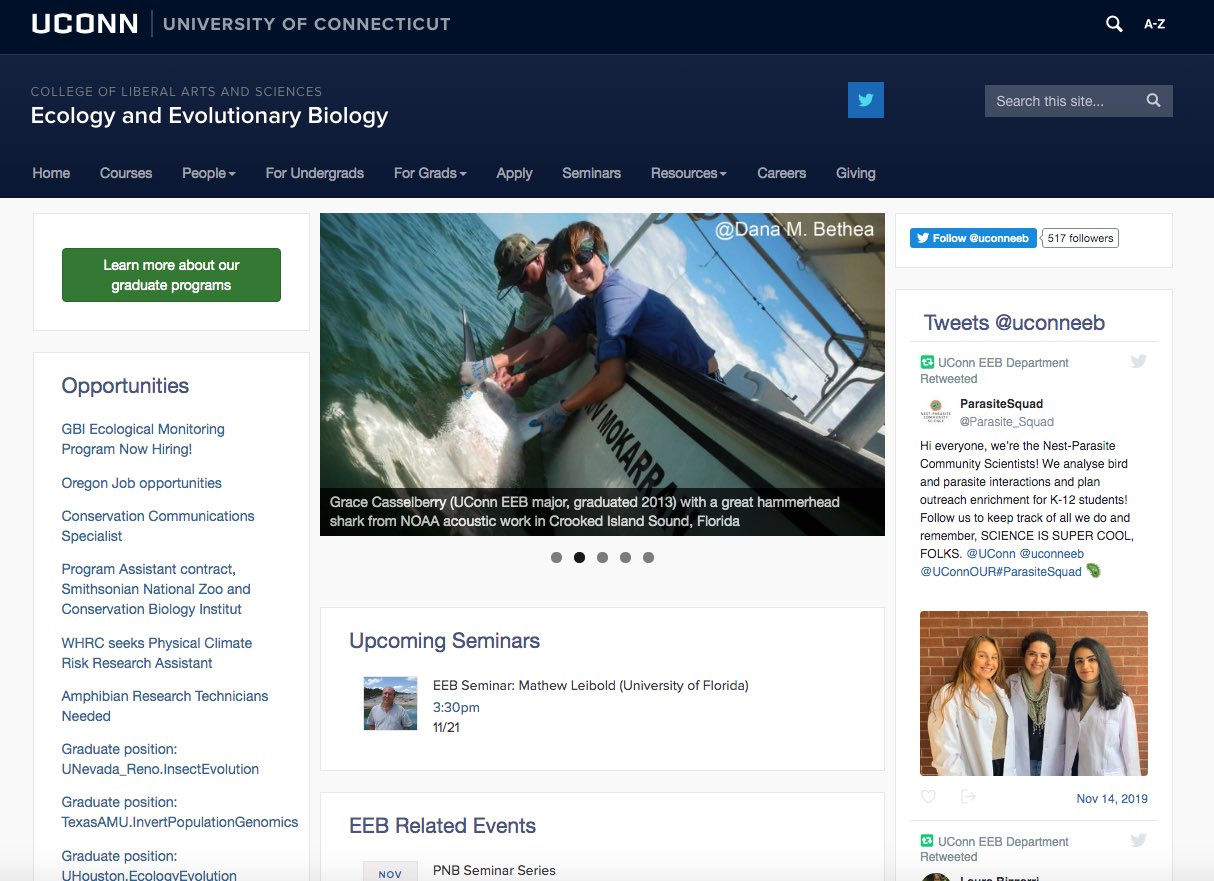1214x881 pixels.
Task: Click the Opportunities heading
Action: point(125,386)
